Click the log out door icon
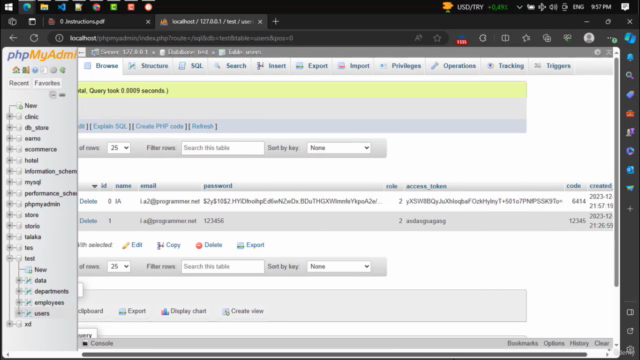640x360 pixels. click(x=26, y=70)
